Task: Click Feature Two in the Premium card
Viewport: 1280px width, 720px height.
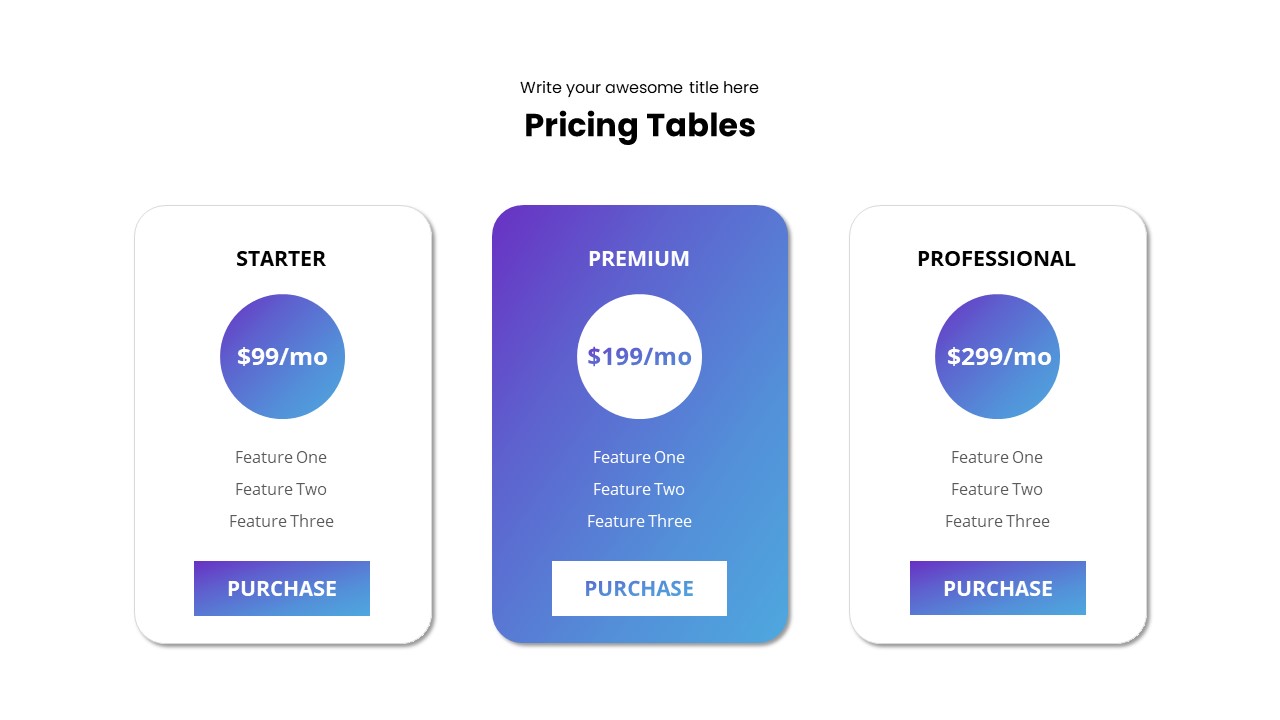Action: pyautogui.click(x=639, y=489)
